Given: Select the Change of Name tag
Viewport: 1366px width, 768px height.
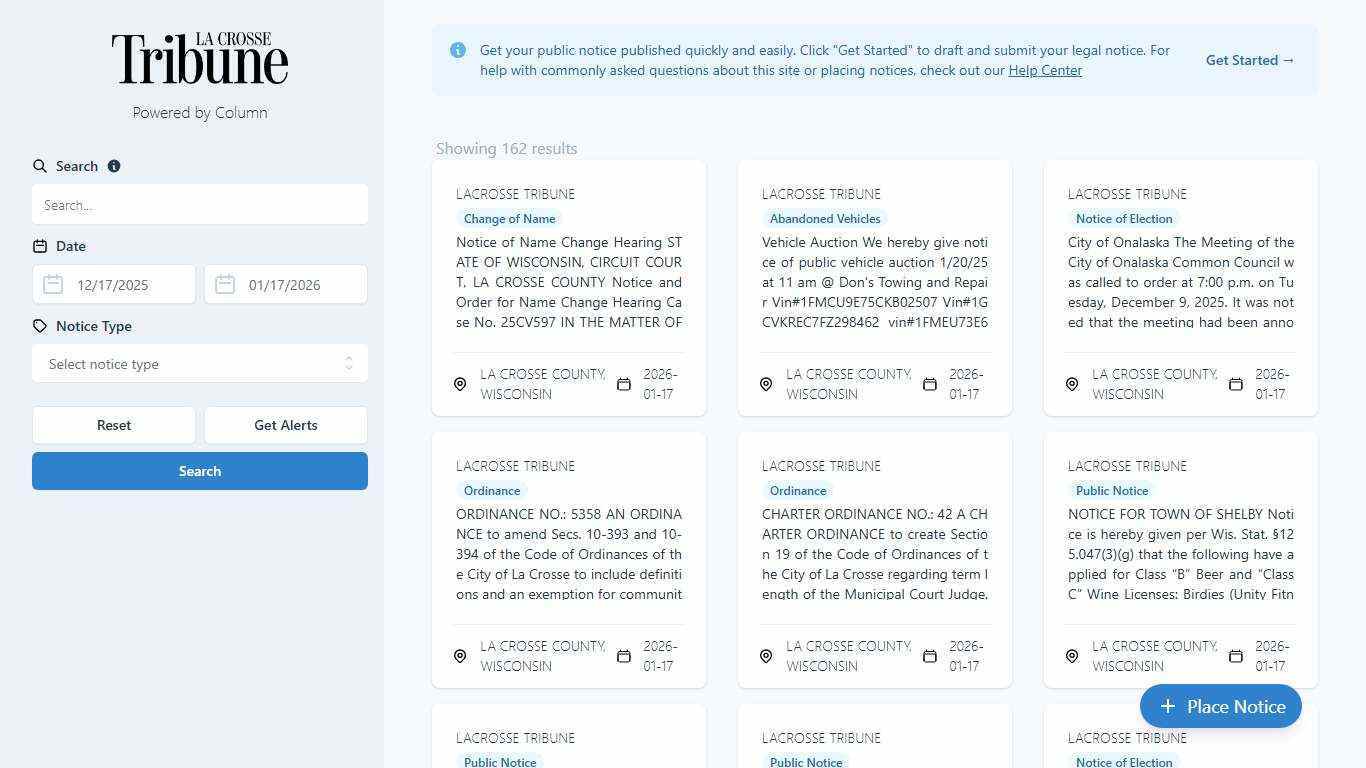Looking at the screenshot, I should (x=509, y=219).
